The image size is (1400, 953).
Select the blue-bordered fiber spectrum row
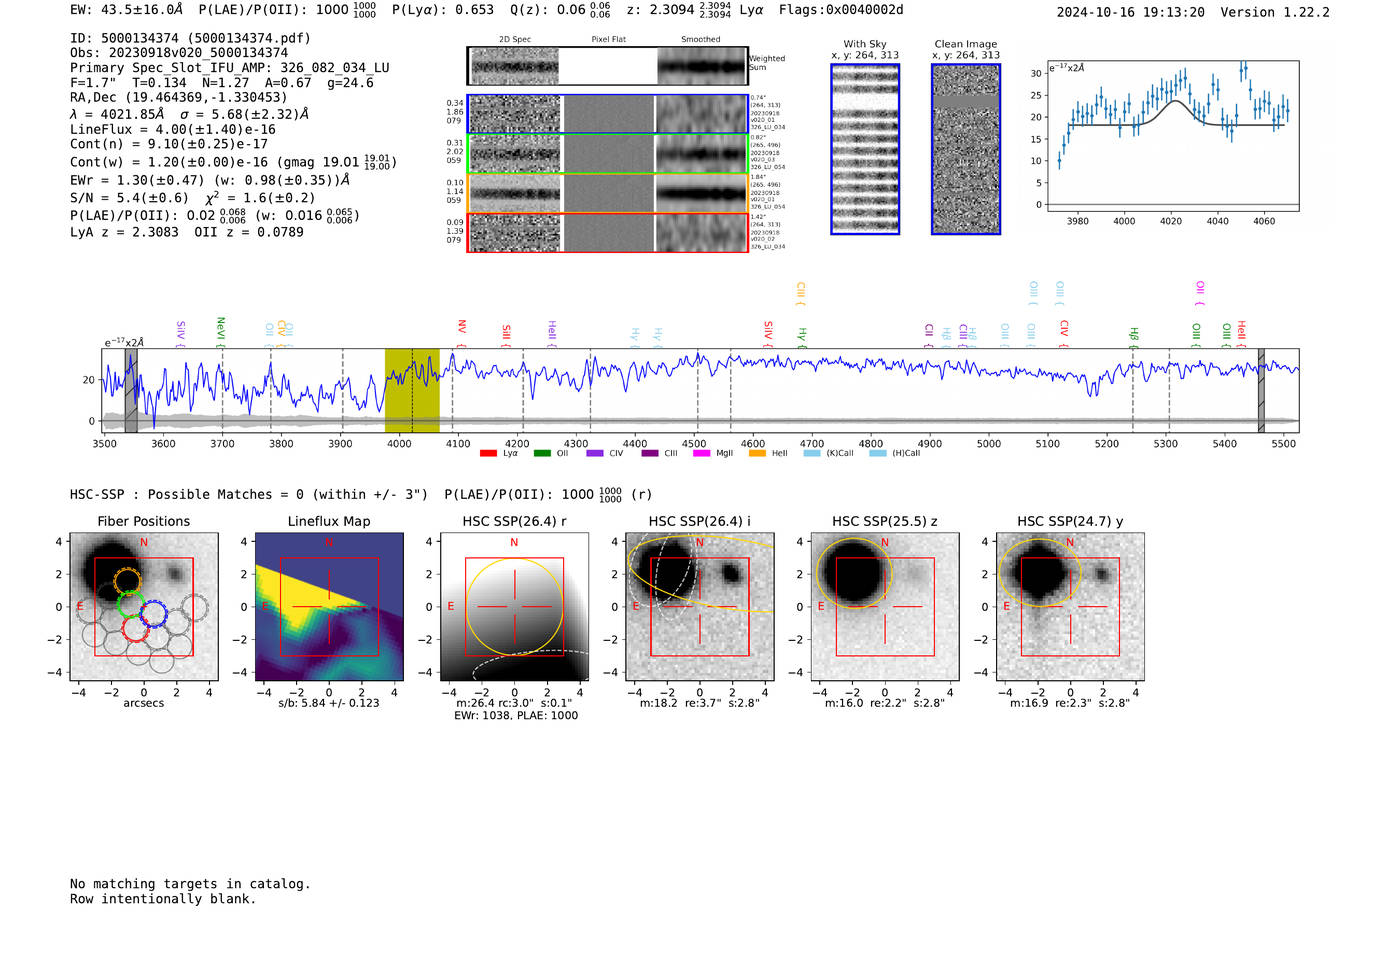coord(608,114)
